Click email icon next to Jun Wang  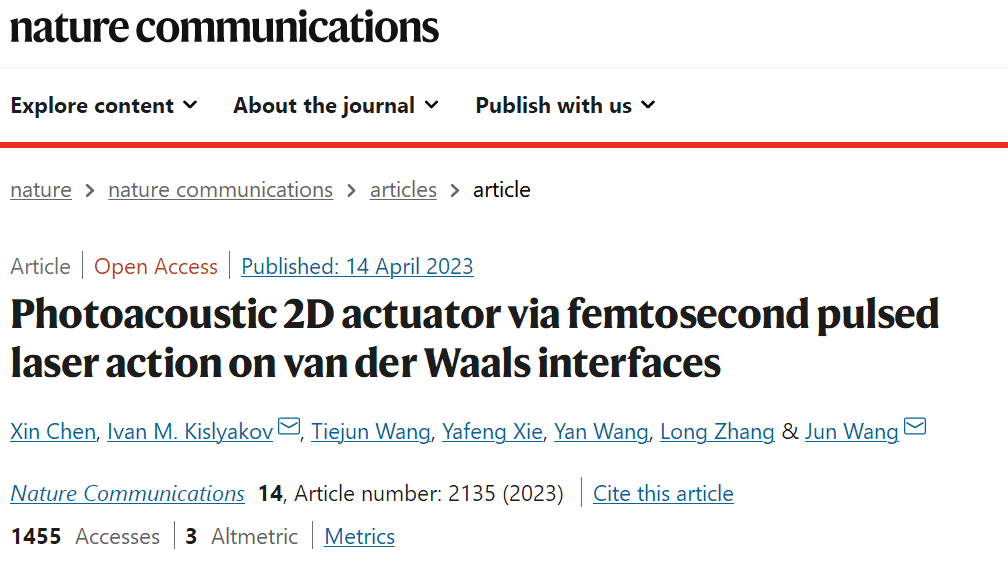tap(915, 428)
